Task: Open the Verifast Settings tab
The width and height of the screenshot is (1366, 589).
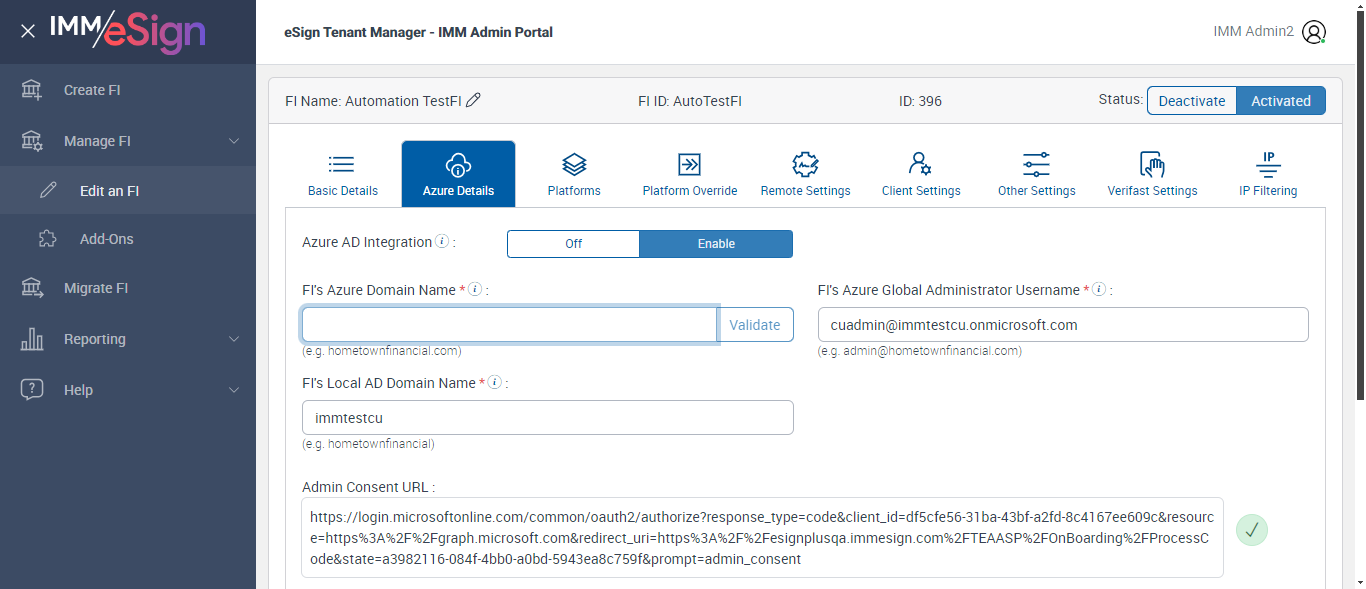Action: (x=1152, y=174)
